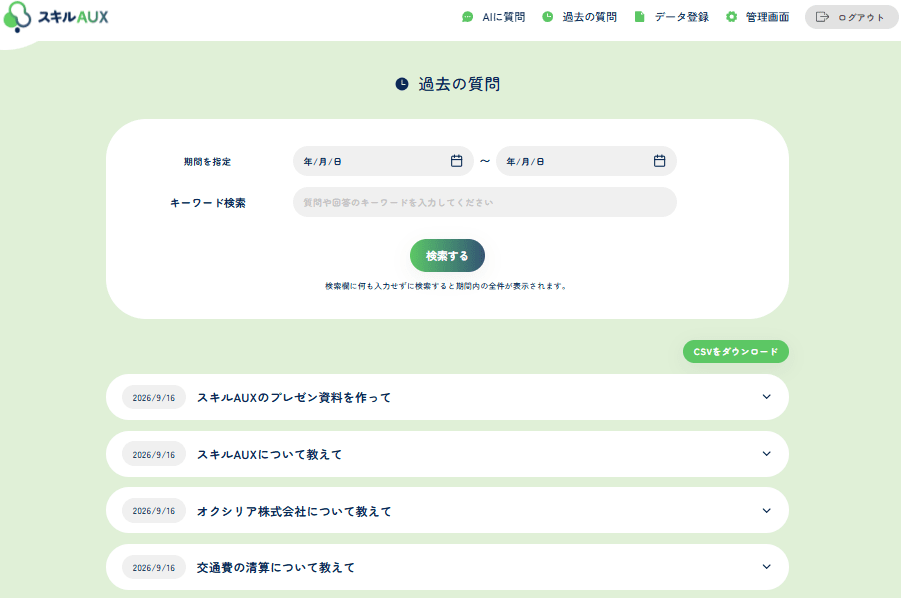Open the end date calendar picker icon

[659, 161]
